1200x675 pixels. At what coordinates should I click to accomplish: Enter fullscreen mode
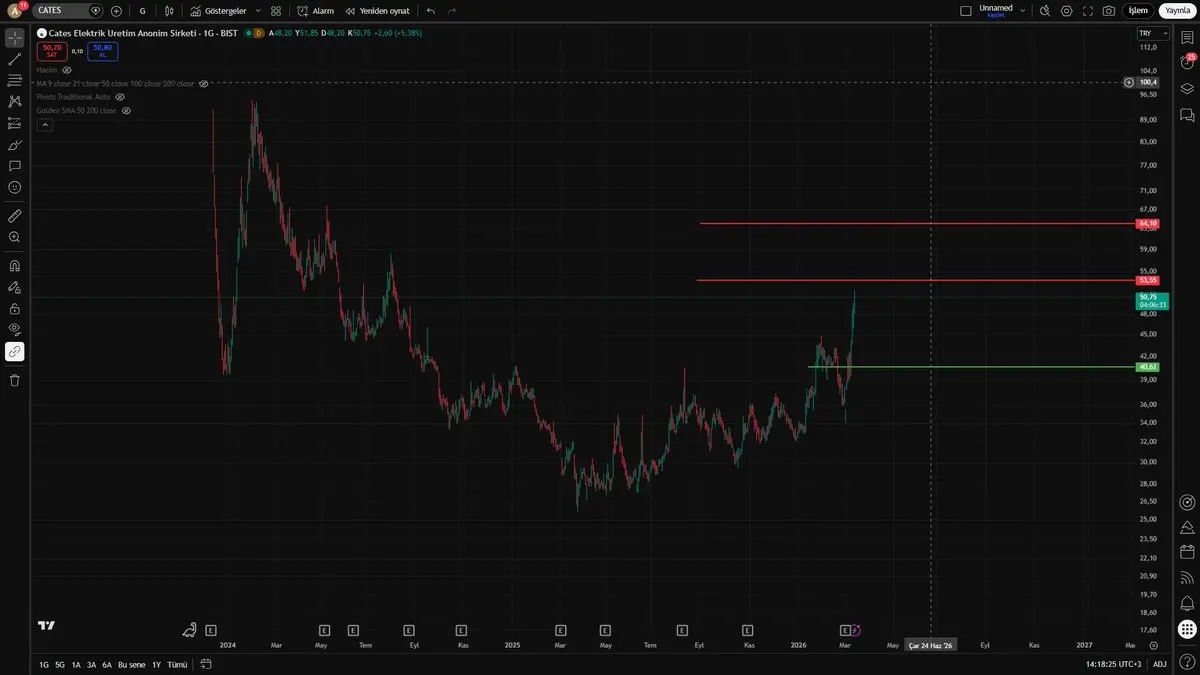tap(1088, 10)
